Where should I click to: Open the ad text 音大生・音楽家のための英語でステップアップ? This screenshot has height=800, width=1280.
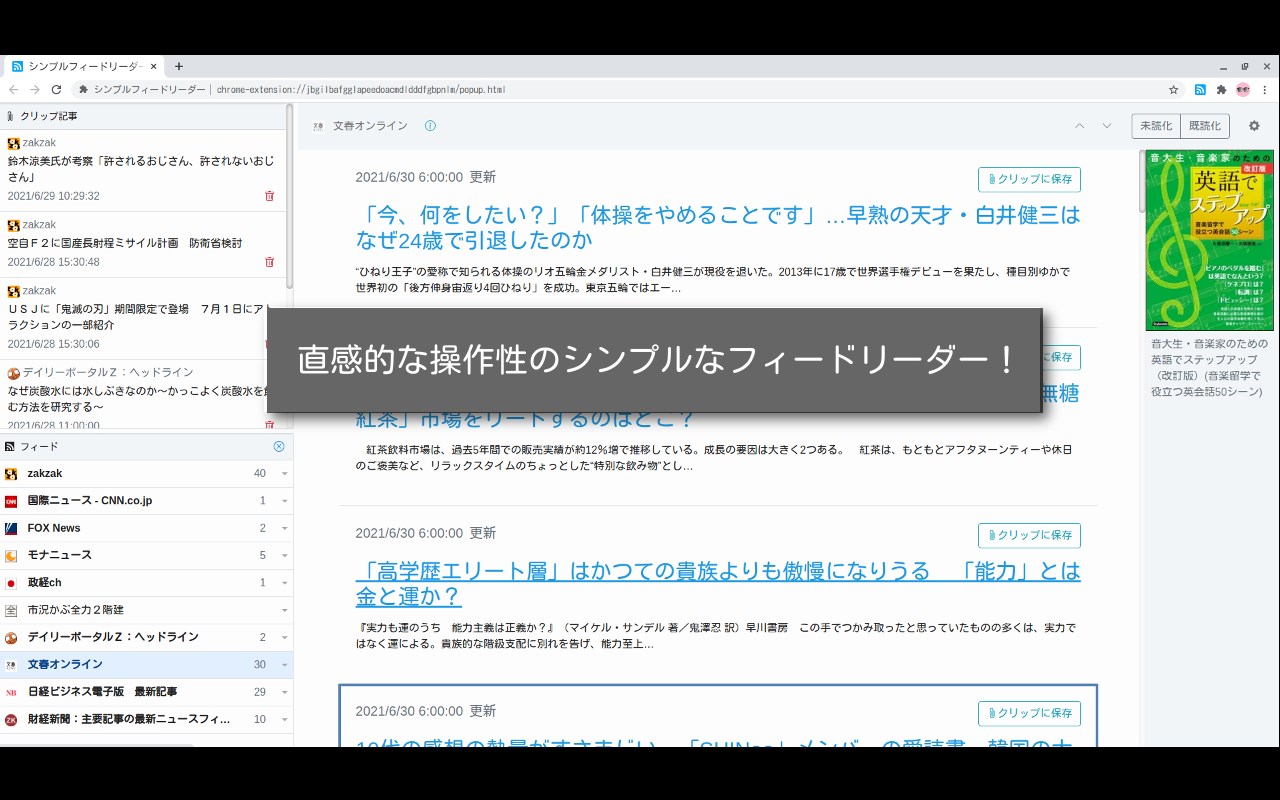pyautogui.click(x=1209, y=367)
